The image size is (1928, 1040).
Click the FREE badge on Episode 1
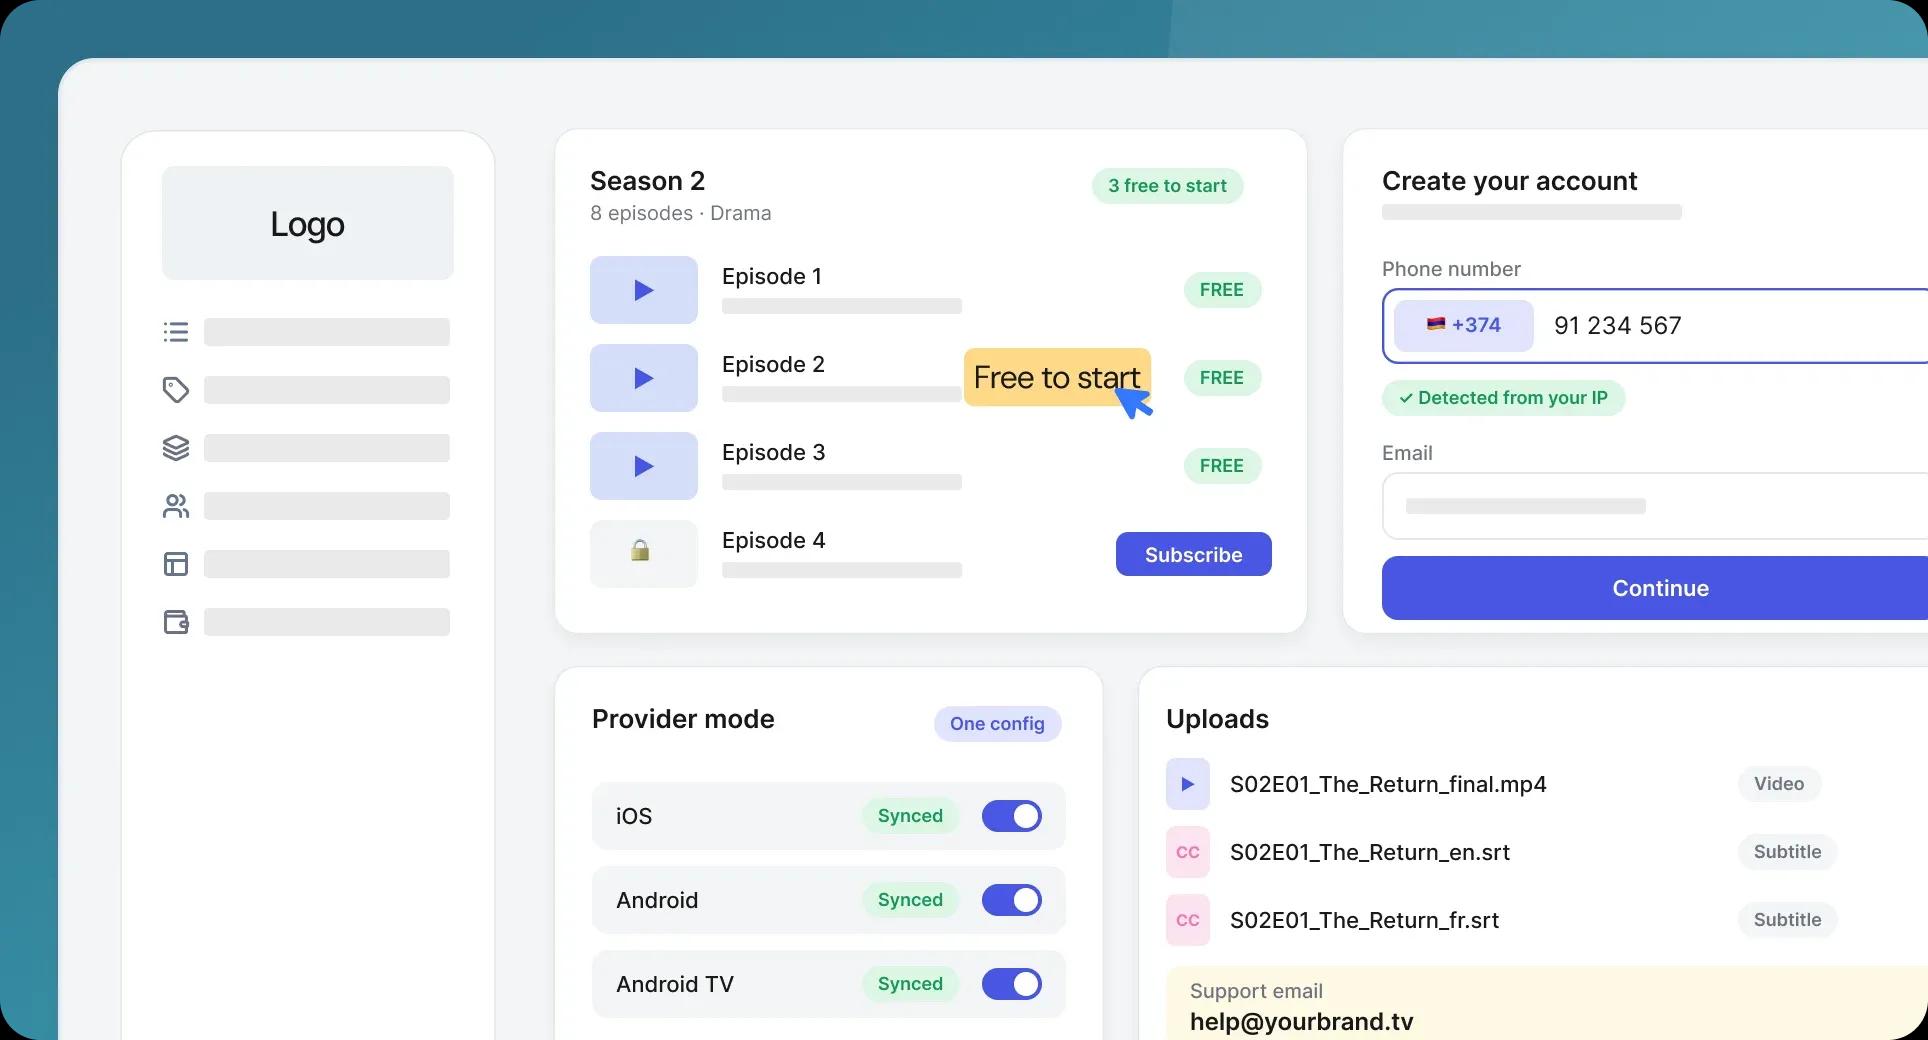1222,290
